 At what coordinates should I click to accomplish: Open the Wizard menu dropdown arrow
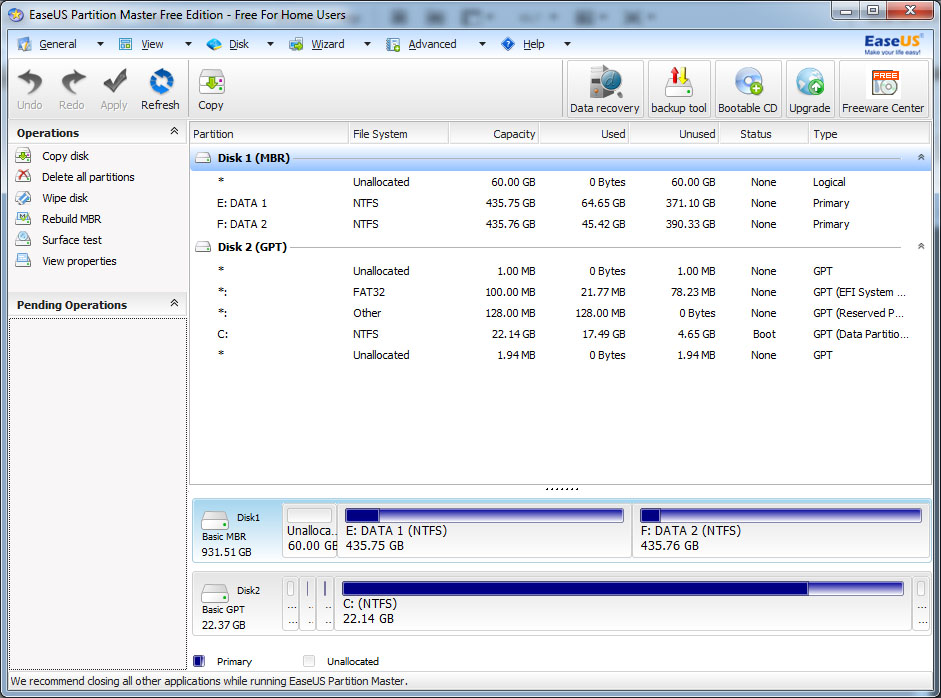(367, 44)
